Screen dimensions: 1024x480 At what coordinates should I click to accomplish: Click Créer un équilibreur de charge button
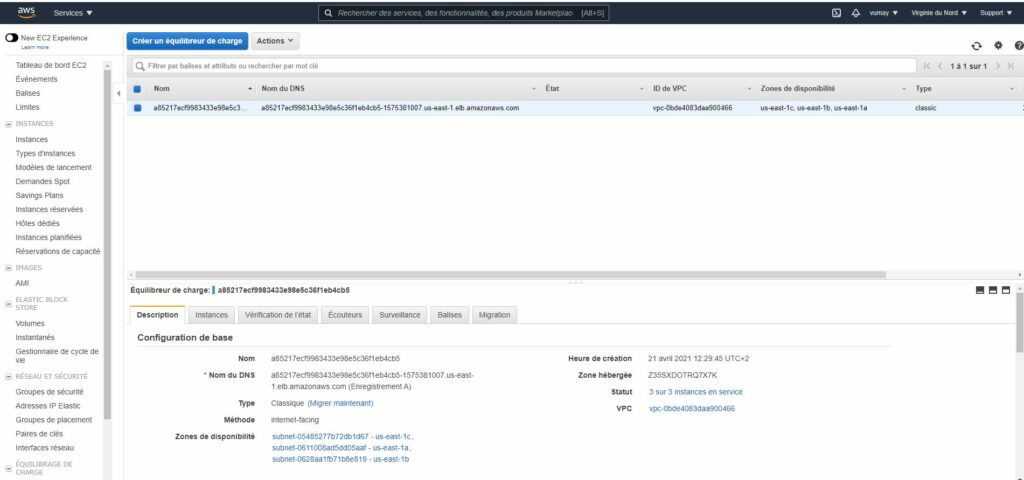tap(187, 41)
